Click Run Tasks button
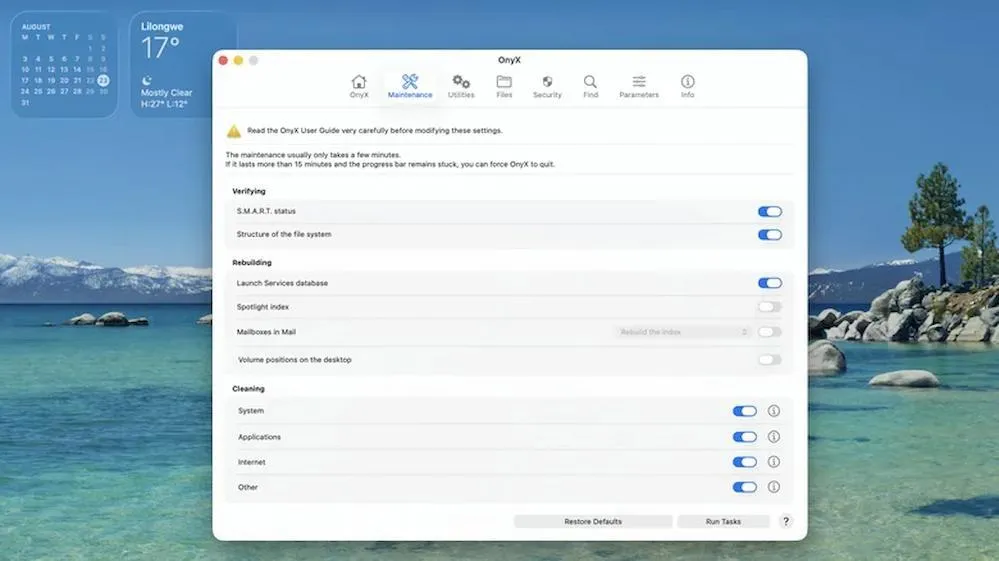The image size is (999, 561). pyautogui.click(x=723, y=522)
